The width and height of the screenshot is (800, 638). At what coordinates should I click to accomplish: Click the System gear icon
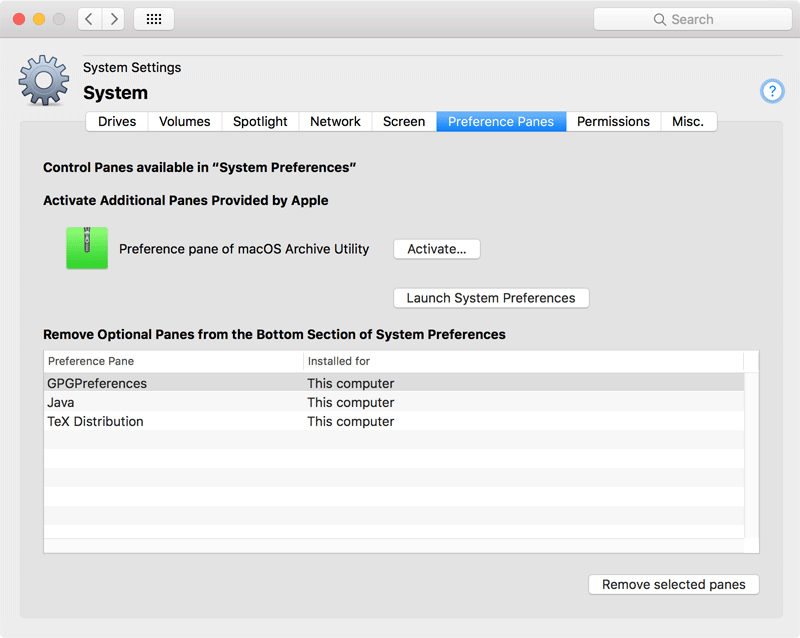point(44,81)
